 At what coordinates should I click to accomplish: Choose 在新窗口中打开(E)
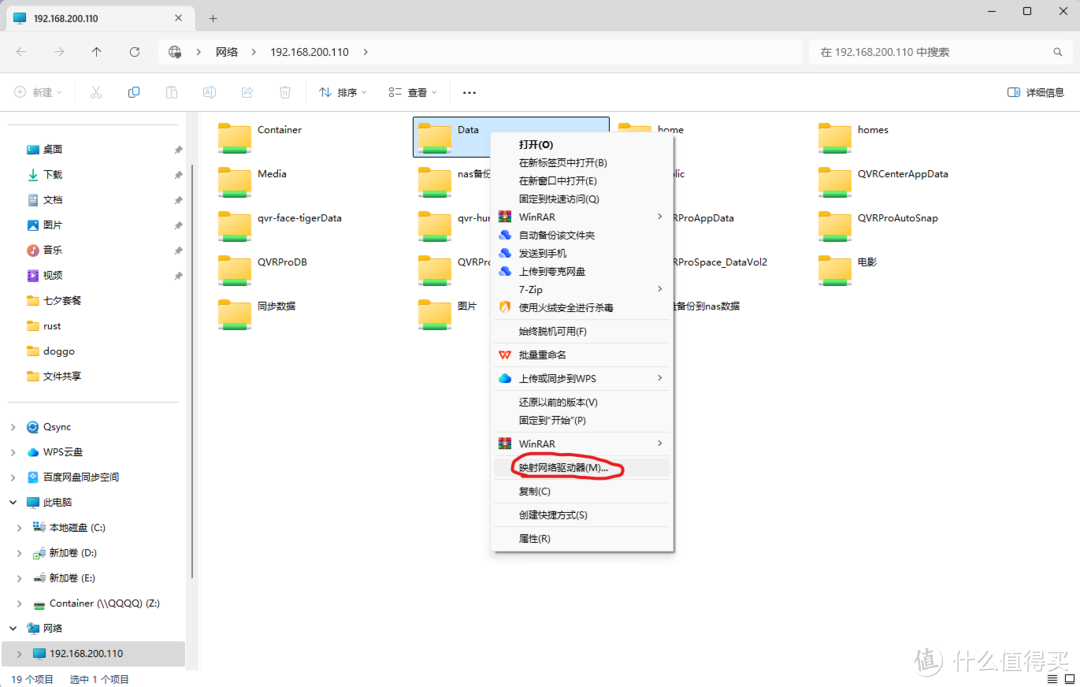tap(582, 181)
